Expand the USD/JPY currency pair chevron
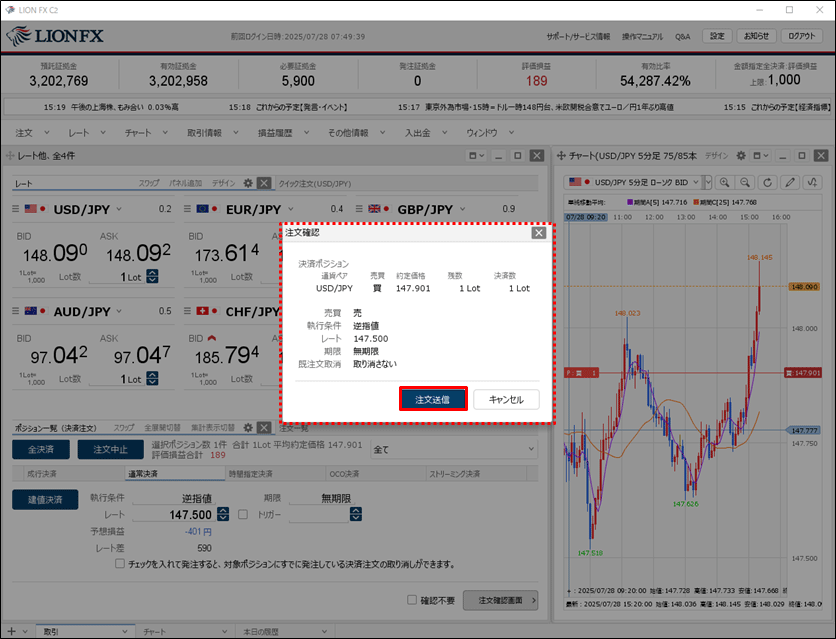Viewport: 836px width, 639px height. pyautogui.click(x=118, y=209)
